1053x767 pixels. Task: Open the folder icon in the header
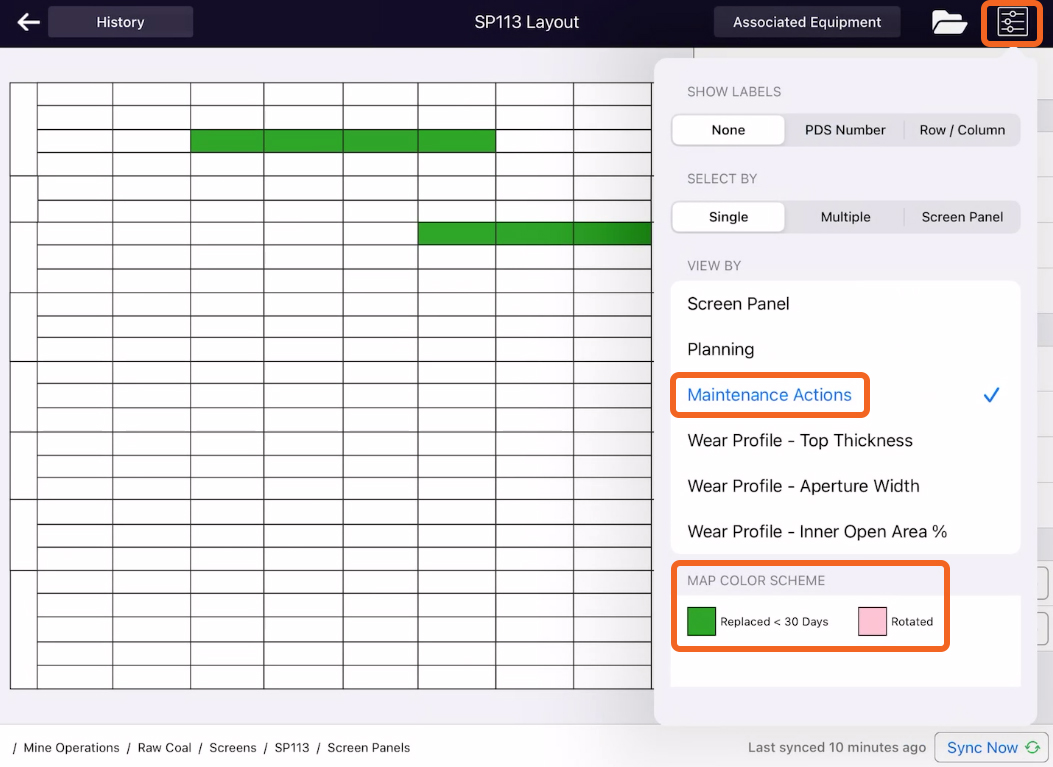pyautogui.click(x=949, y=22)
